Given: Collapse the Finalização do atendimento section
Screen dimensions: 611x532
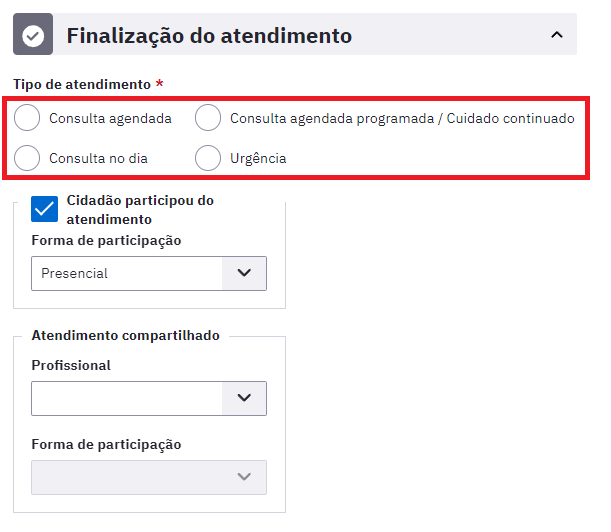Looking at the screenshot, I should click(556, 35).
